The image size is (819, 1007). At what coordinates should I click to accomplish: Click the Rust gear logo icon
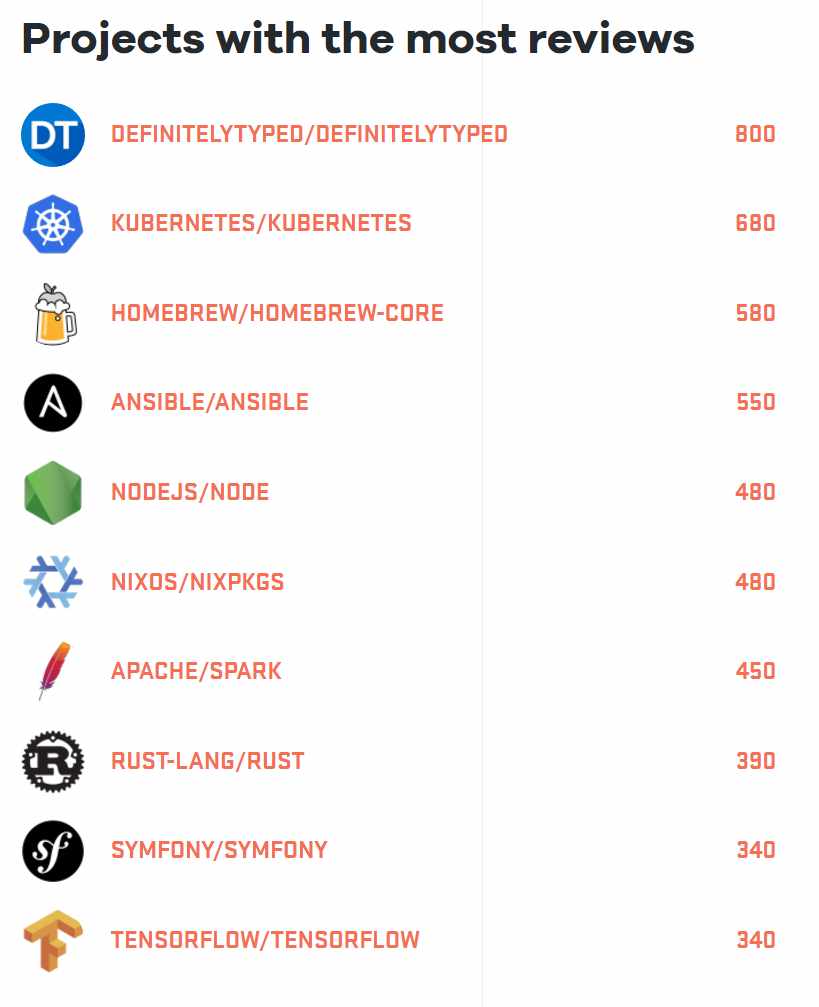click(53, 761)
